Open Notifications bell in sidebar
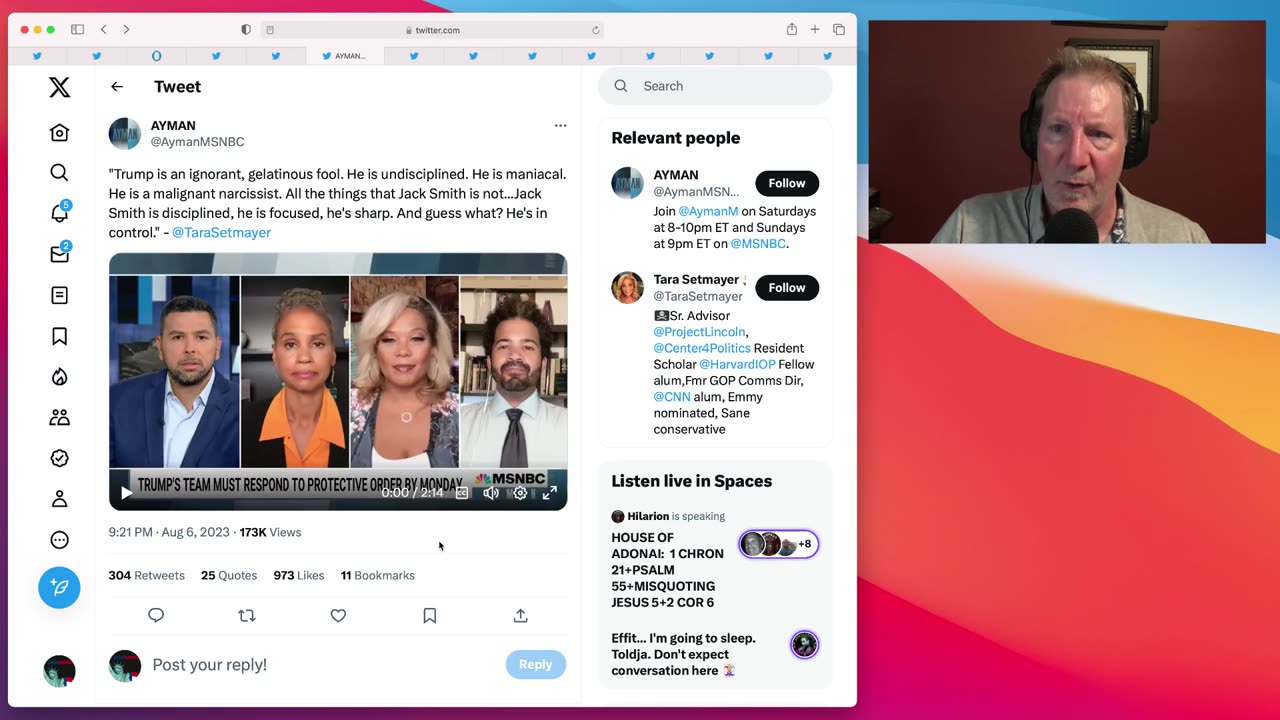The image size is (1280, 720). point(60,212)
